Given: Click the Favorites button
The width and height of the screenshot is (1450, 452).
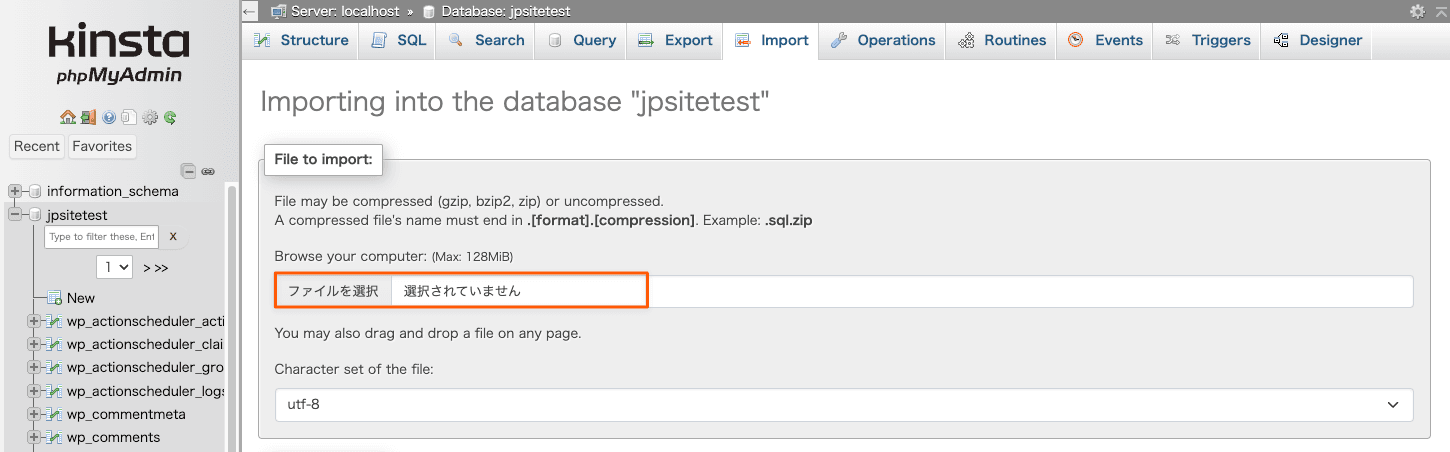Looking at the screenshot, I should (102, 146).
